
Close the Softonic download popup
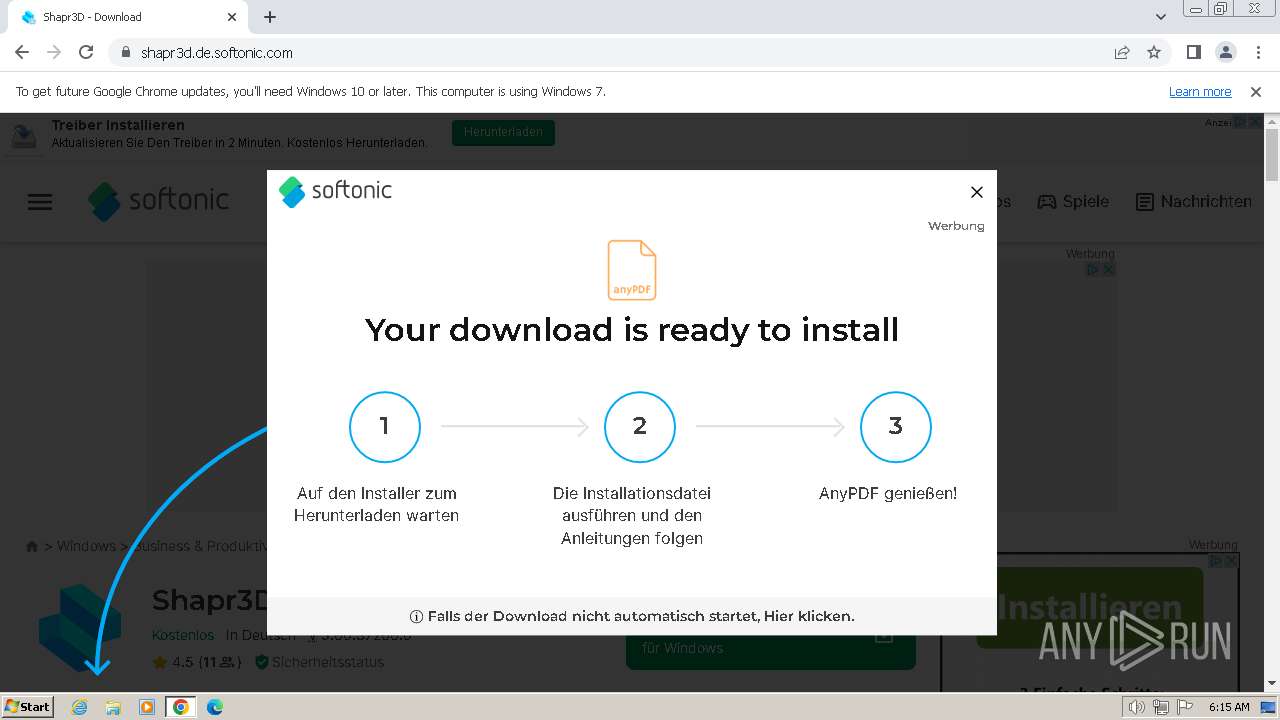click(x=977, y=192)
